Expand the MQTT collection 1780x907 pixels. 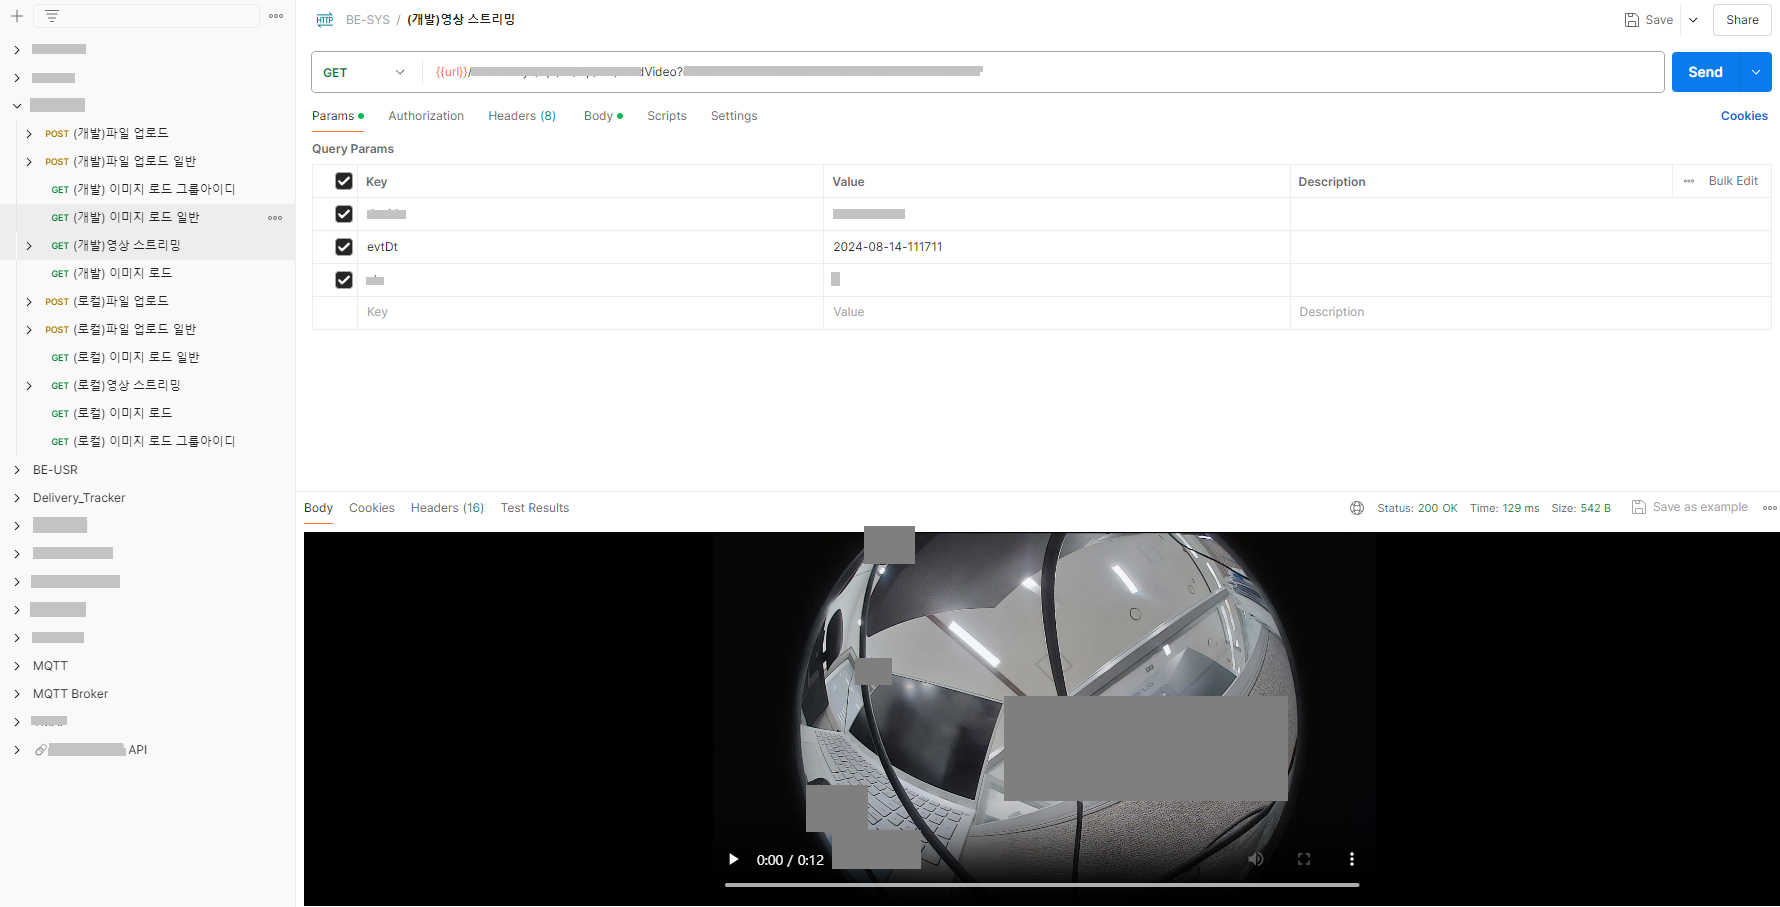(17, 665)
